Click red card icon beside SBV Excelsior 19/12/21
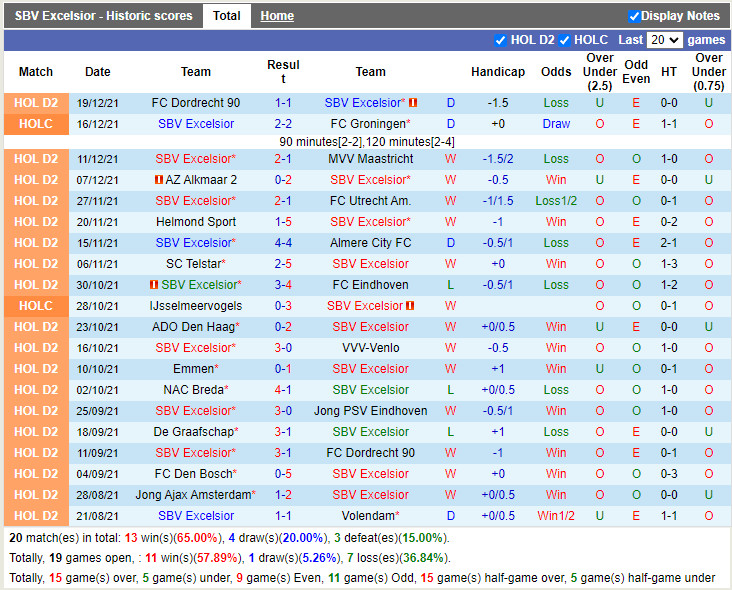Viewport: 732px width, 590px height. point(413,103)
